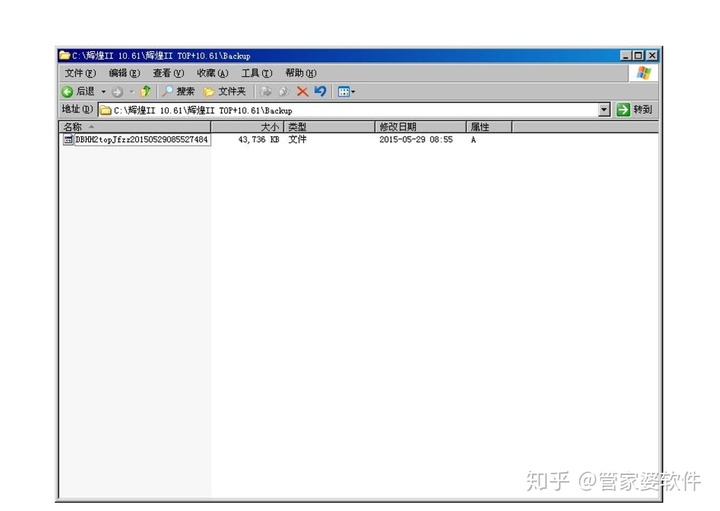
Task: Close the Backup explorer window
Action: [x=652, y=56]
